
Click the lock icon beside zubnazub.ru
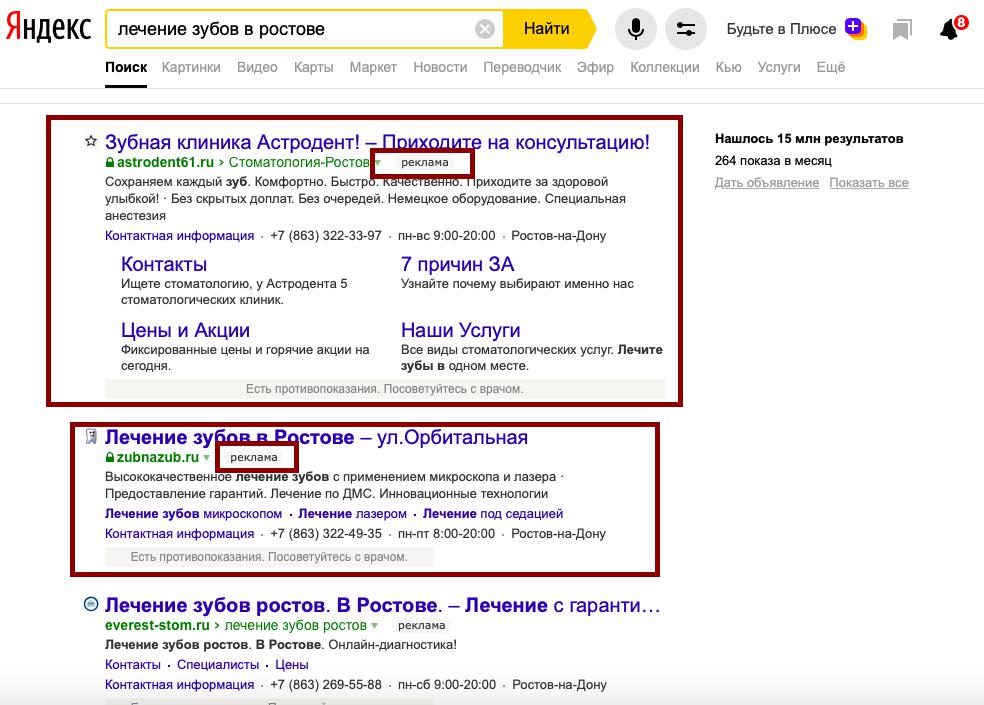click(x=110, y=458)
